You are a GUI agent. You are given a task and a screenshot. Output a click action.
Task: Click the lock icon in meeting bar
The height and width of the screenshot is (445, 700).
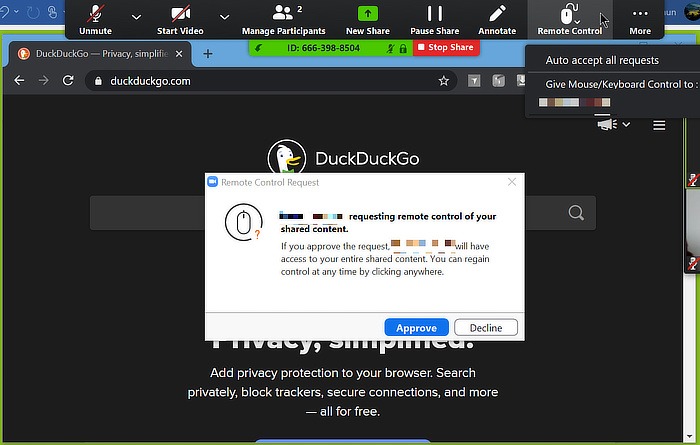point(403,48)
